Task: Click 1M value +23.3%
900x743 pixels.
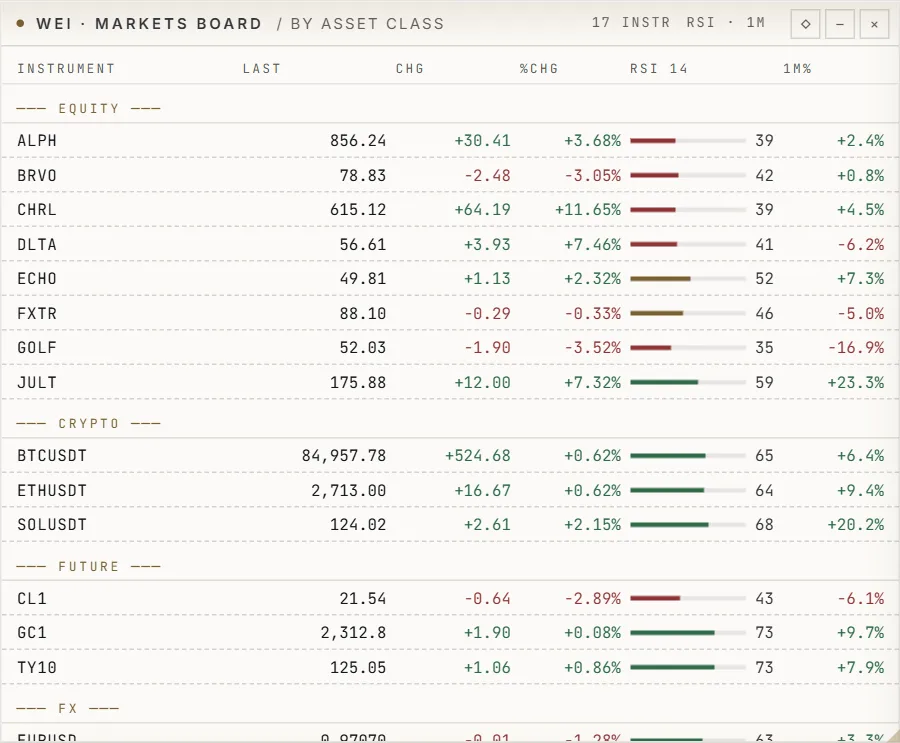Action: click(x=856, y=382)
